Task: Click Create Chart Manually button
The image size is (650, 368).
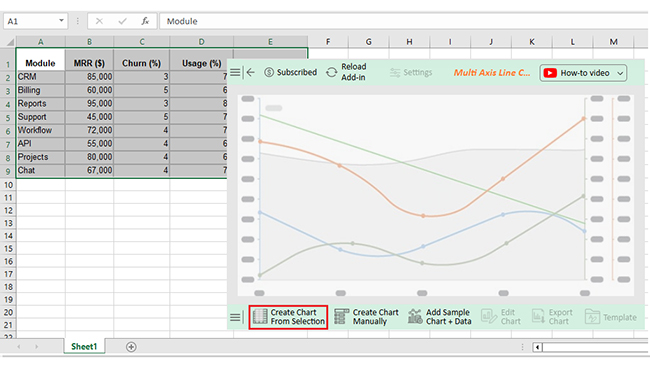Action: tap(366, 317)
